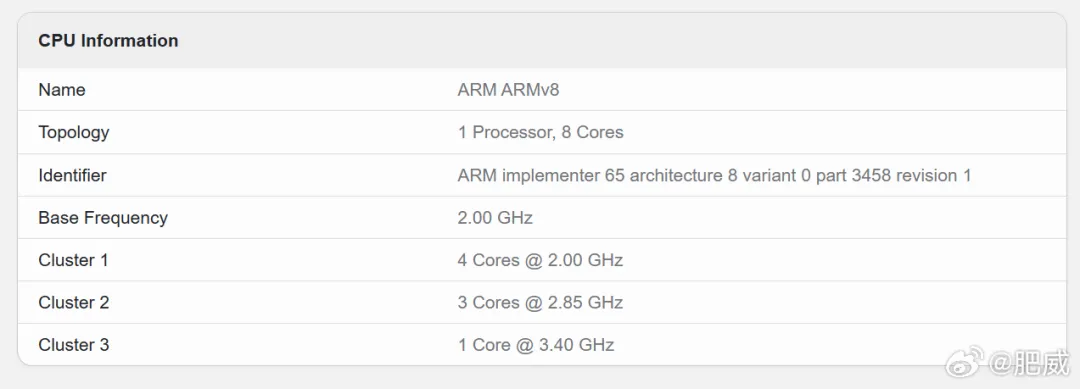Click the 4 Cores @ 2.00 GHz value
The height and width of the screenshot is (389, 1080).
[x=541, y=260]
